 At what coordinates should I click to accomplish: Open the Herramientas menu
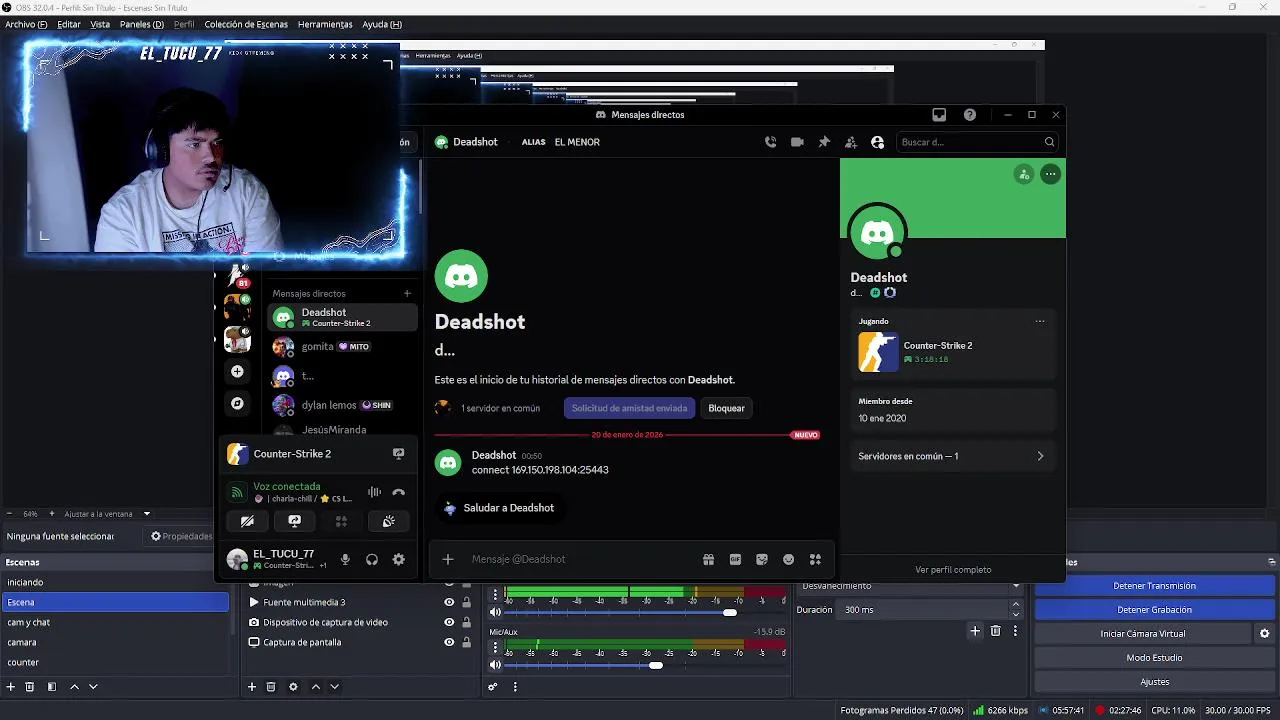tap(325, 24)
